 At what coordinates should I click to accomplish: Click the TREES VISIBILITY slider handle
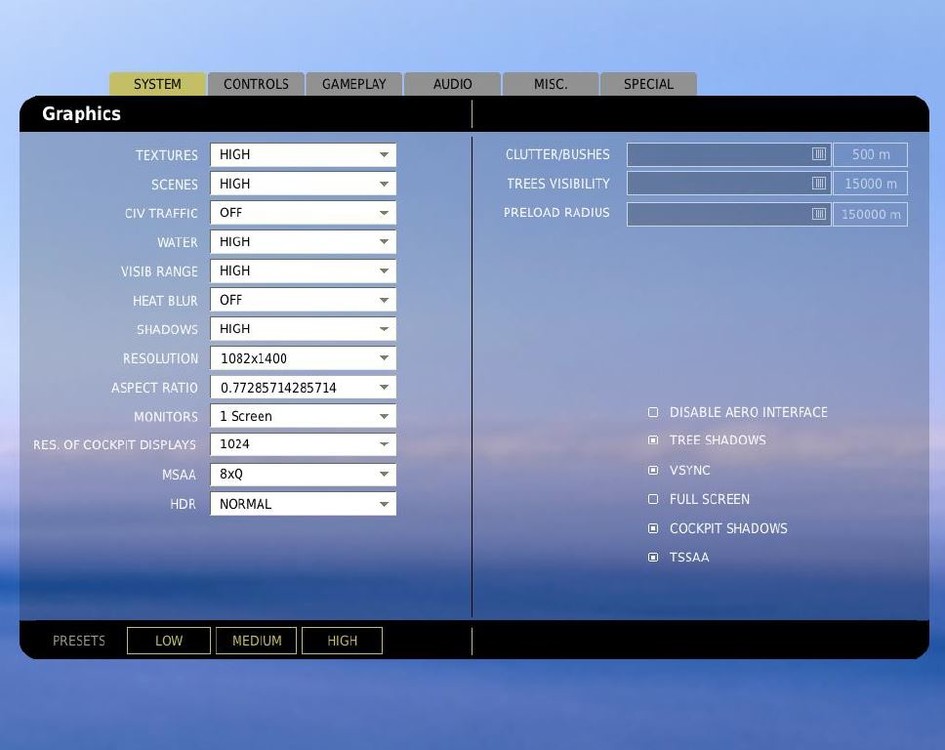(818, 183)
